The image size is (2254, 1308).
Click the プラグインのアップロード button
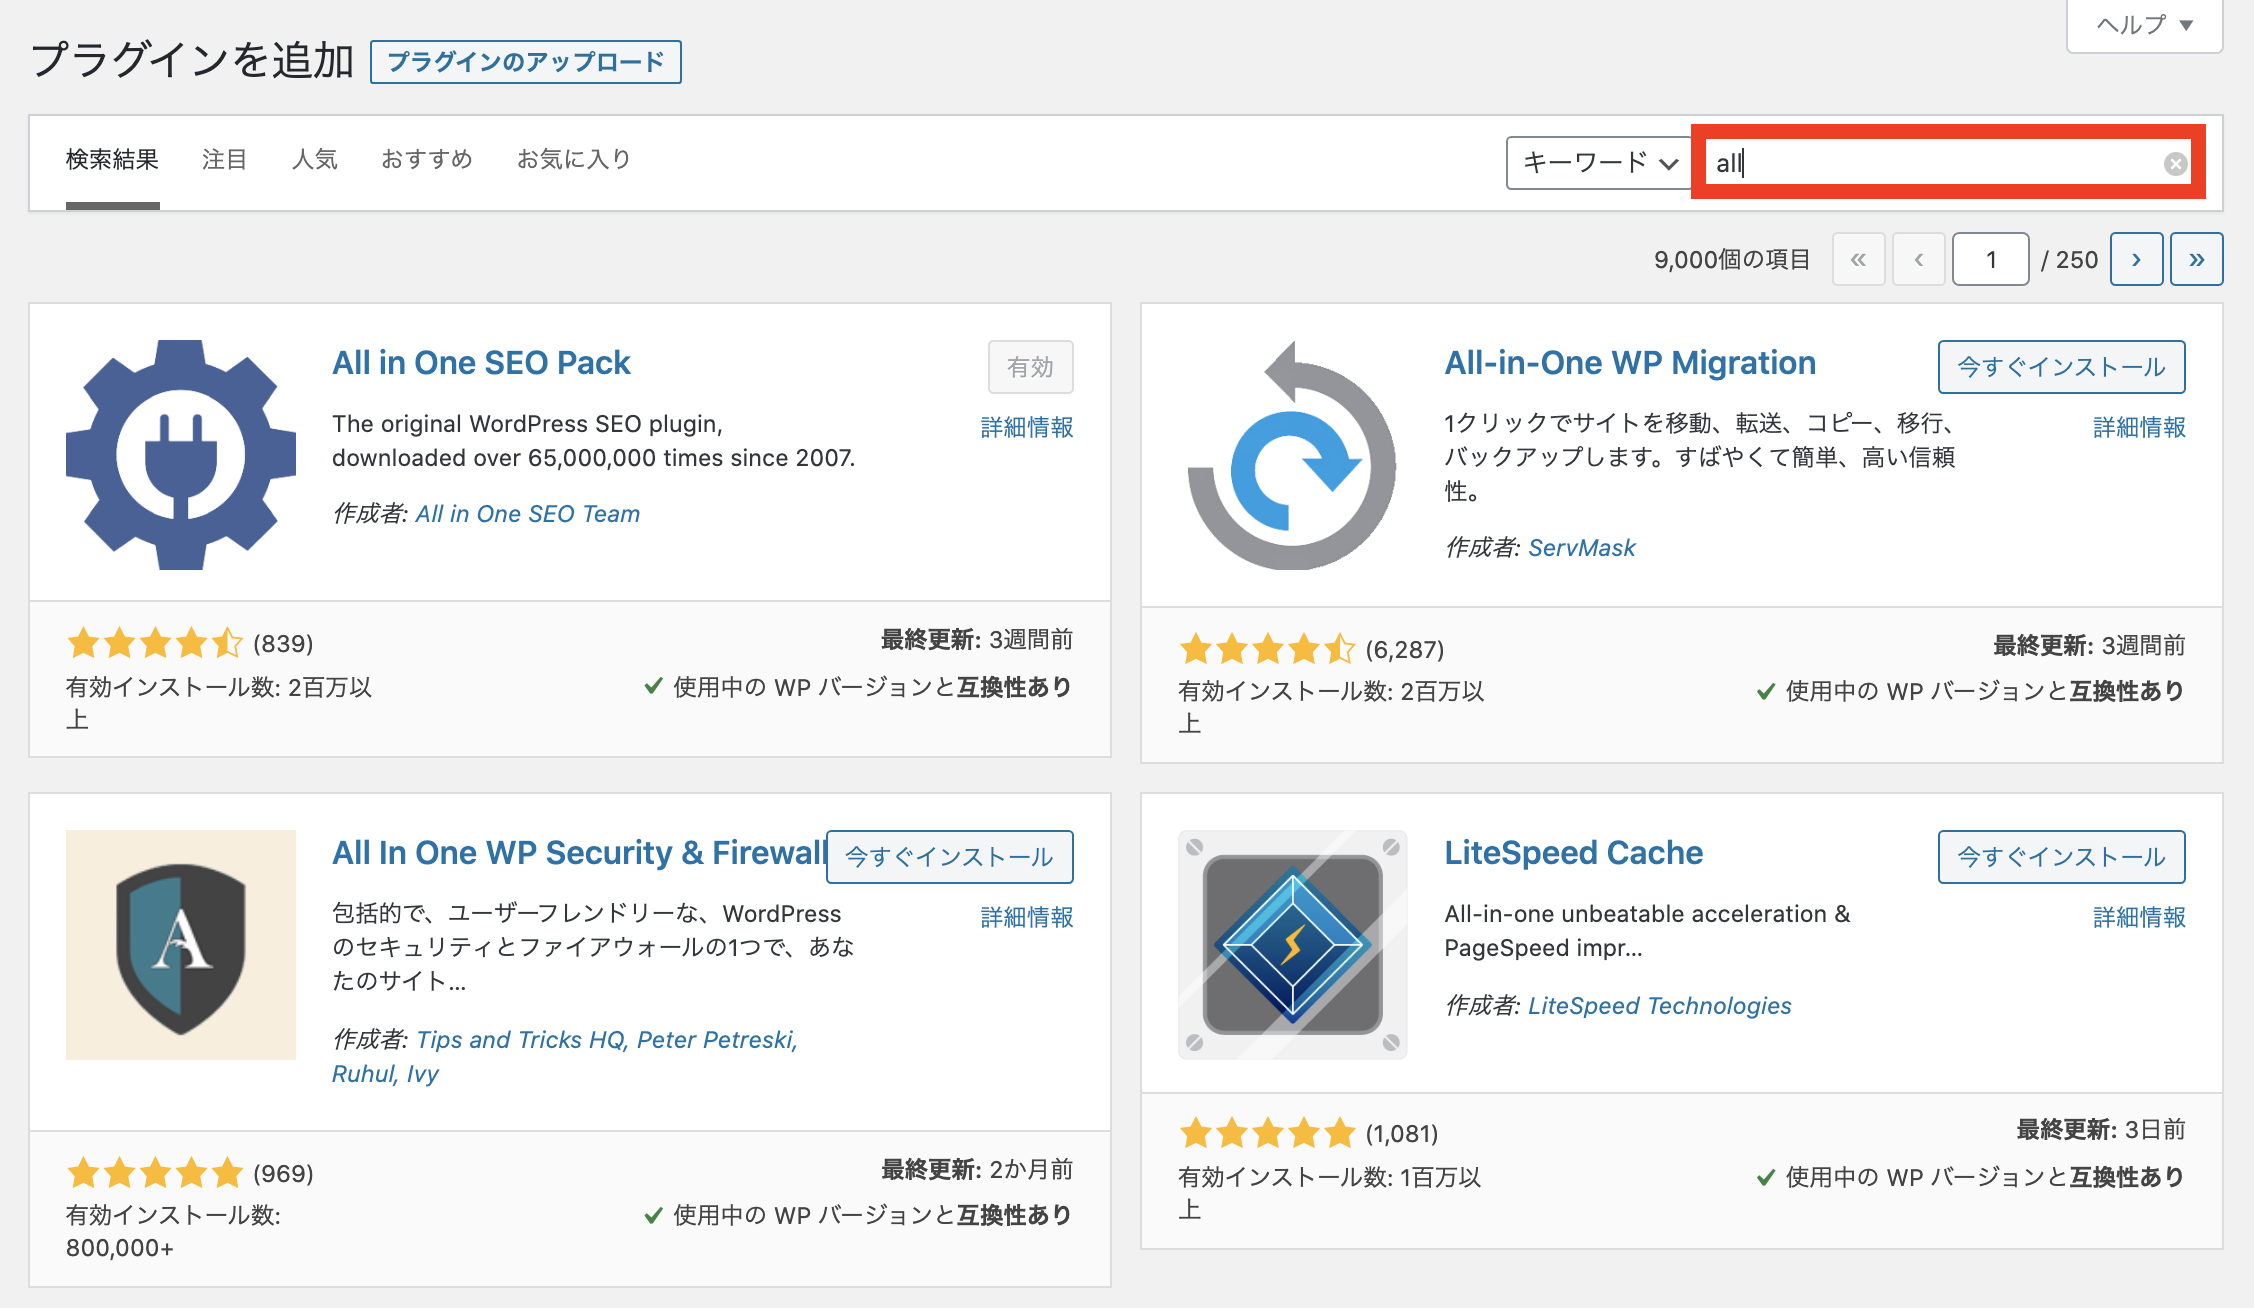[x=526, y=62]
